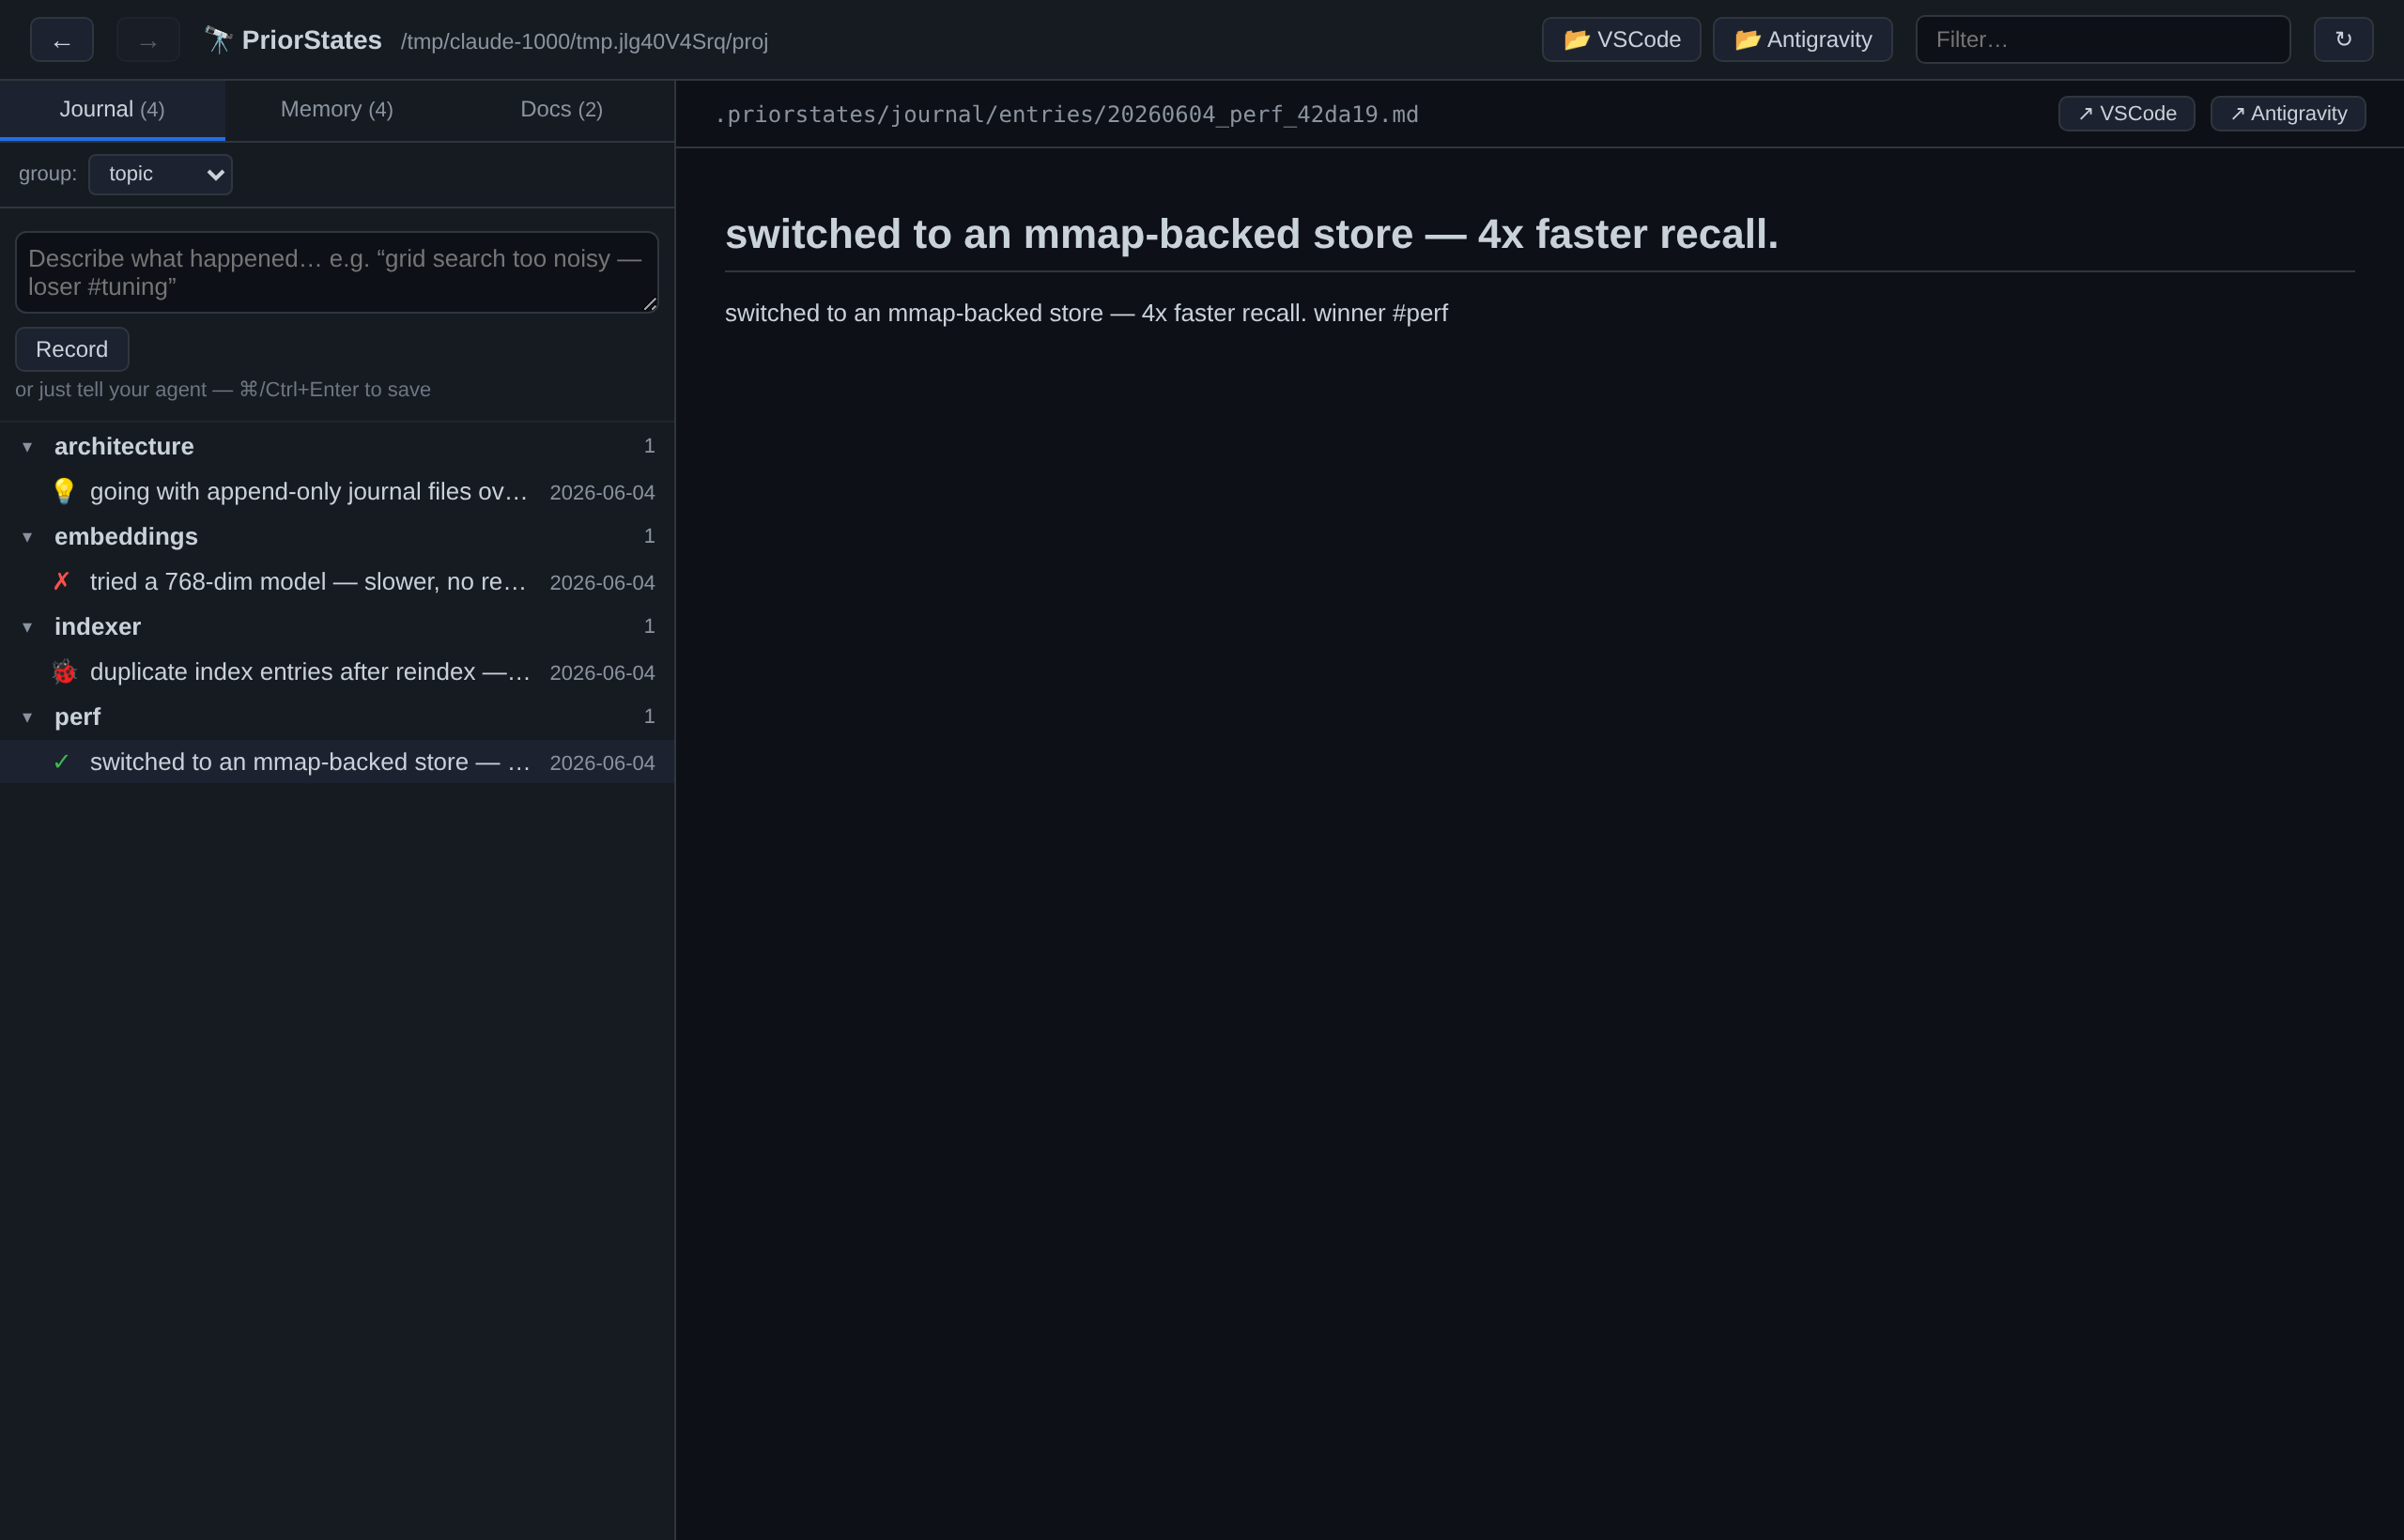
Task: Click the Record button
Action: pyautogui.click(x=72, y=349)
